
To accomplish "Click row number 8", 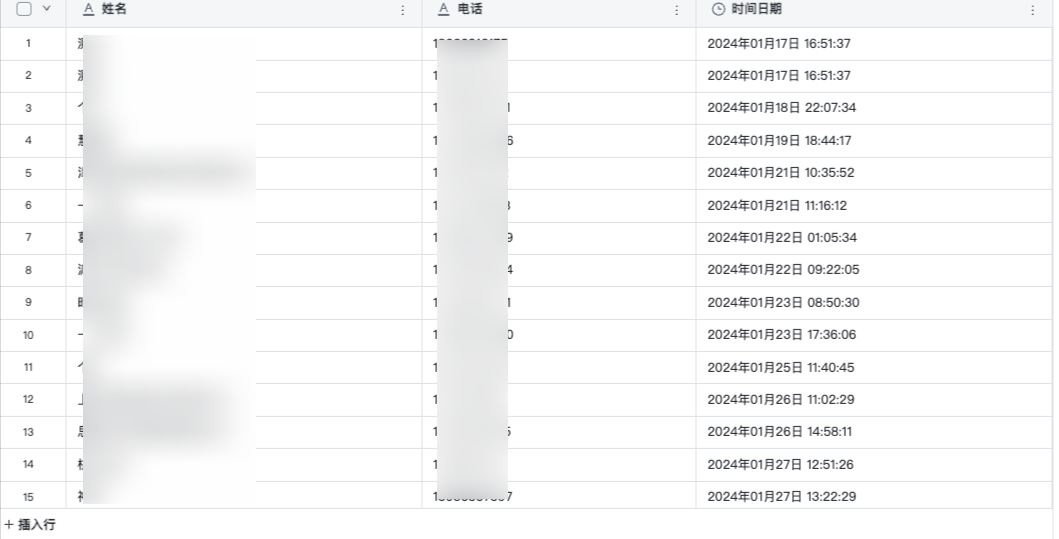I will (x=28, y=270).
